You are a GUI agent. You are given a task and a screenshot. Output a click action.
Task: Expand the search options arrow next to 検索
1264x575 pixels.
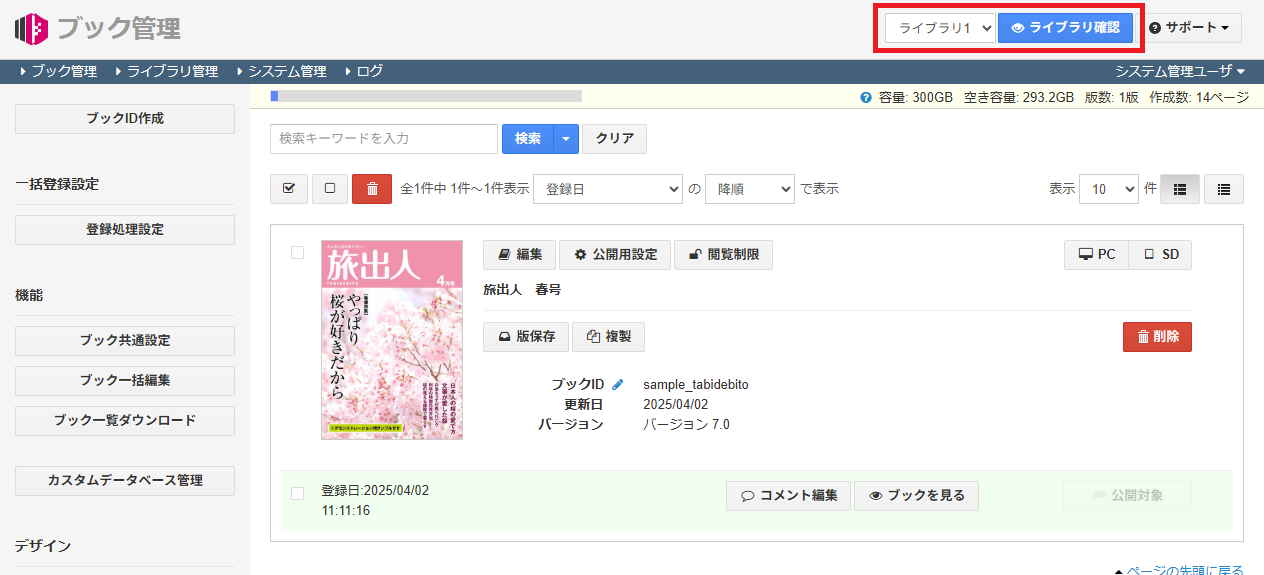coord(566,139)
